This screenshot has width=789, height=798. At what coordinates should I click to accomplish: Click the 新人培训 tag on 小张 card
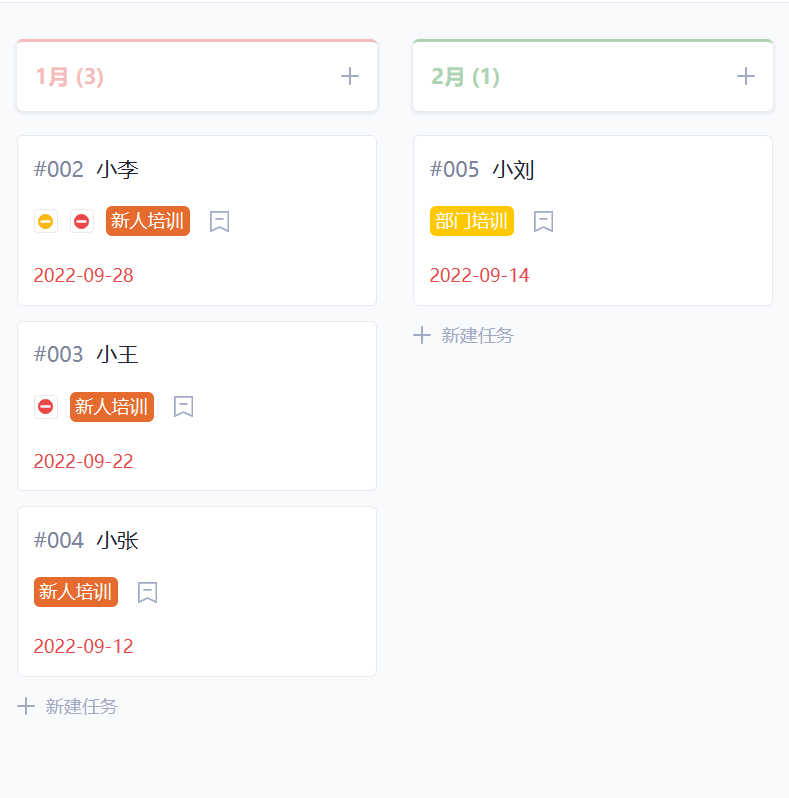[x=76, y=592]
